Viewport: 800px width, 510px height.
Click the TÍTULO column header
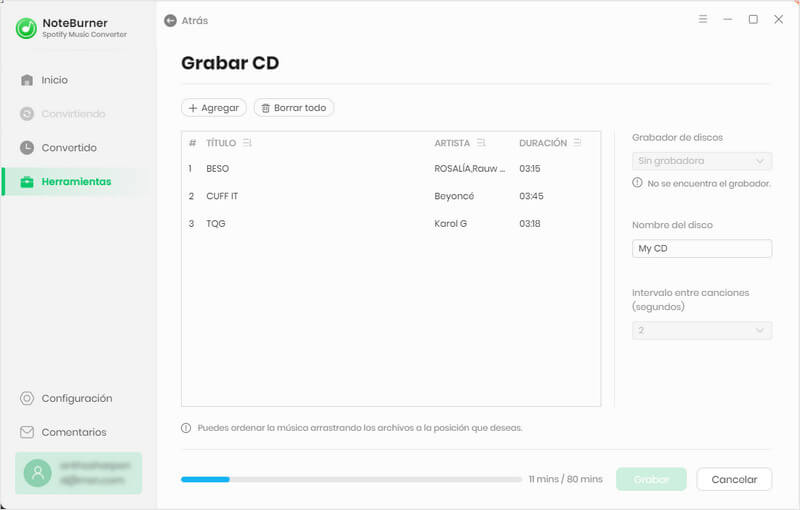coord(221,143)
